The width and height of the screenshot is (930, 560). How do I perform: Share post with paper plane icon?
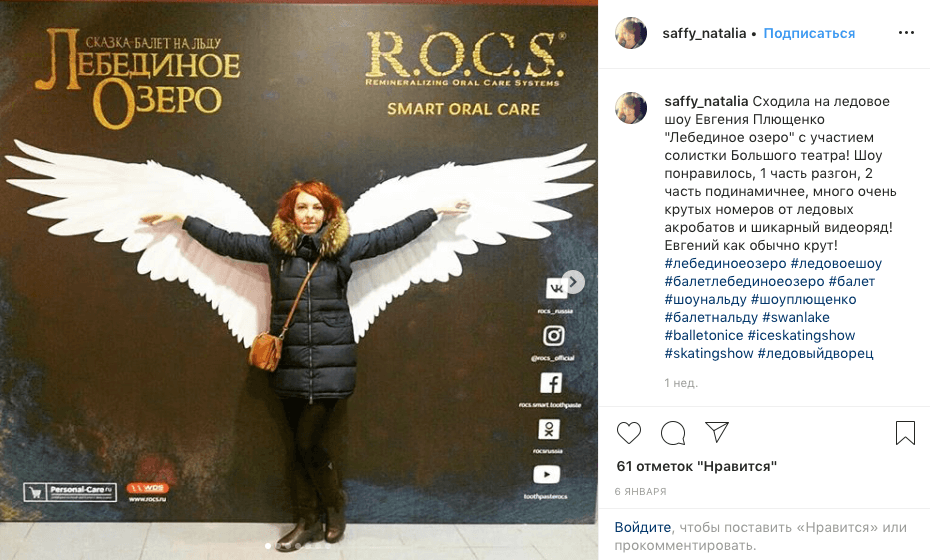[x=716, y=432]
